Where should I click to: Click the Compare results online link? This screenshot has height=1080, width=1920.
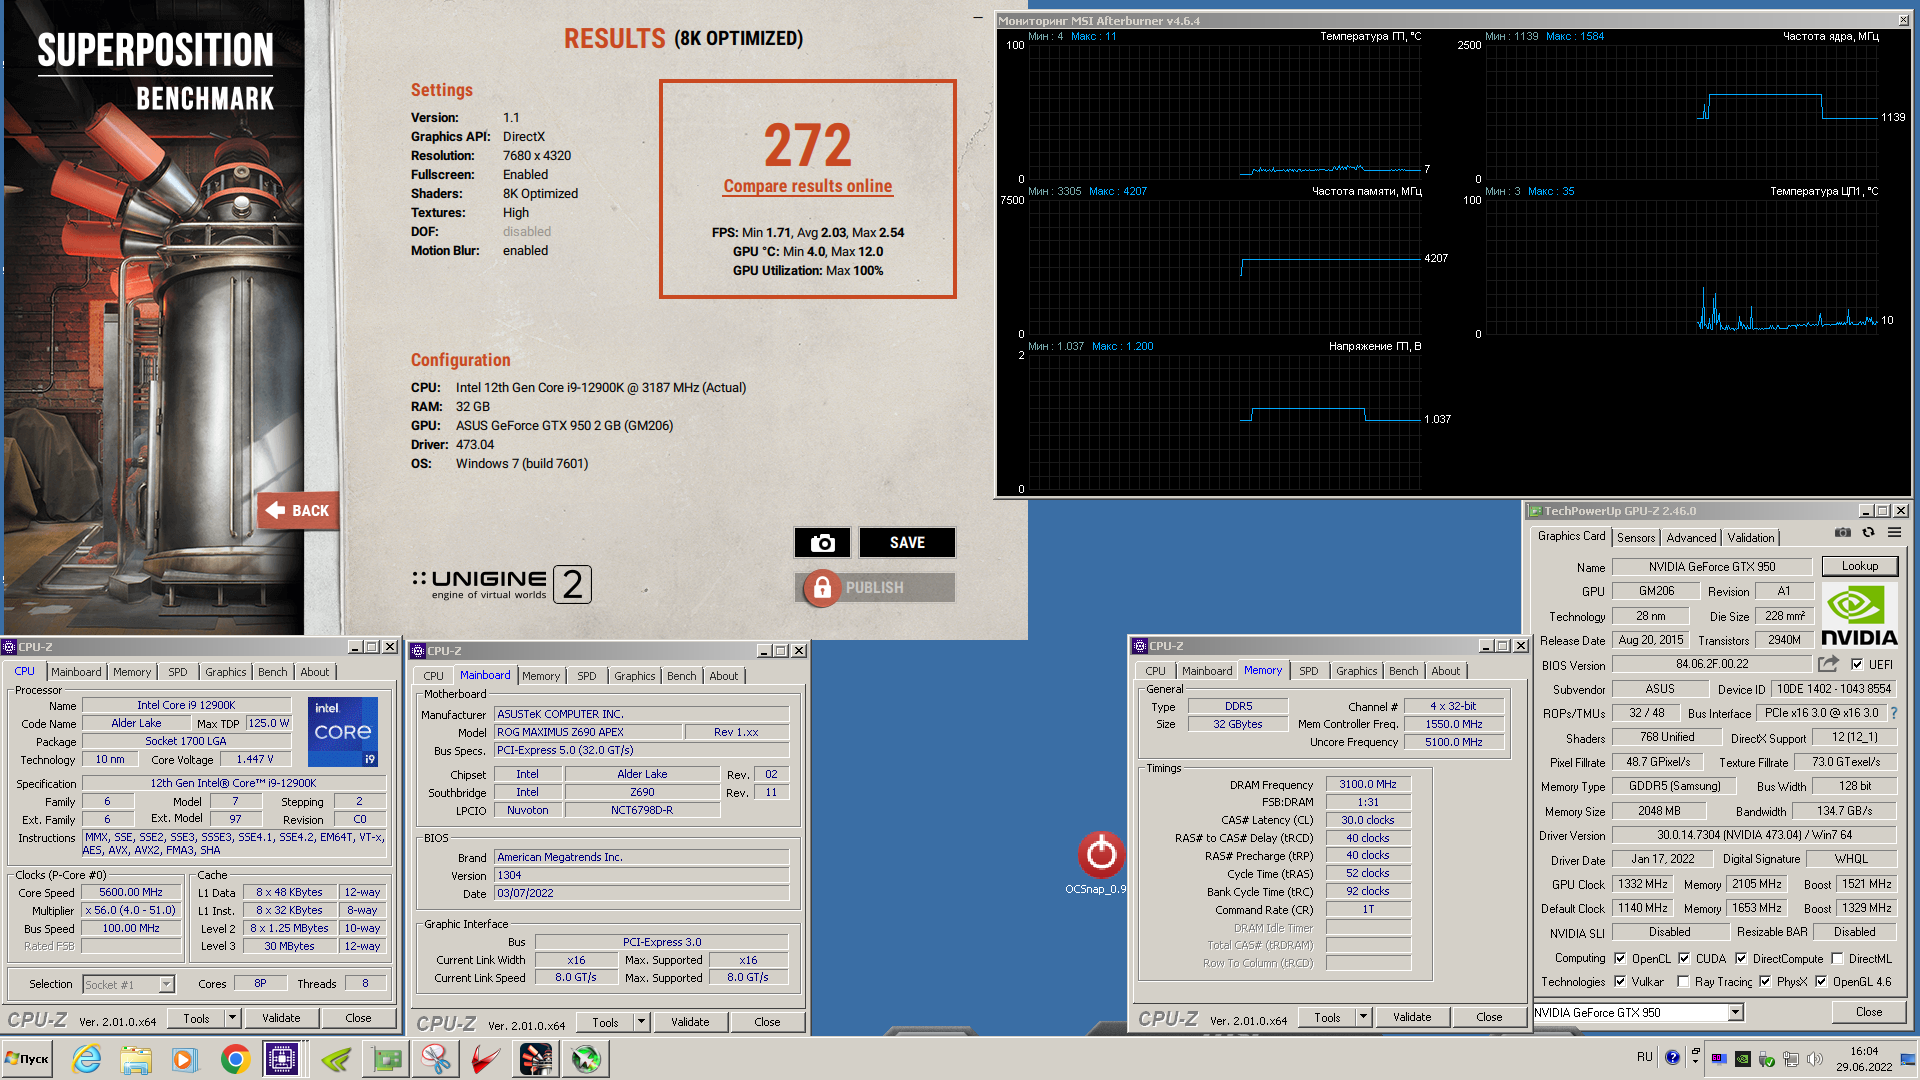pos(807,186)
